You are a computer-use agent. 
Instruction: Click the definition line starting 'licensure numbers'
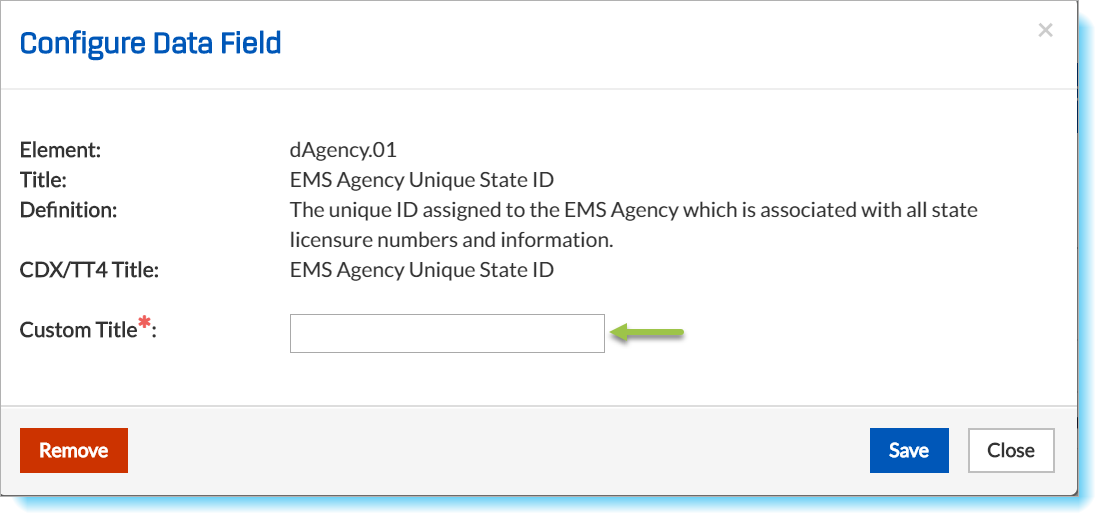[450, 241]
